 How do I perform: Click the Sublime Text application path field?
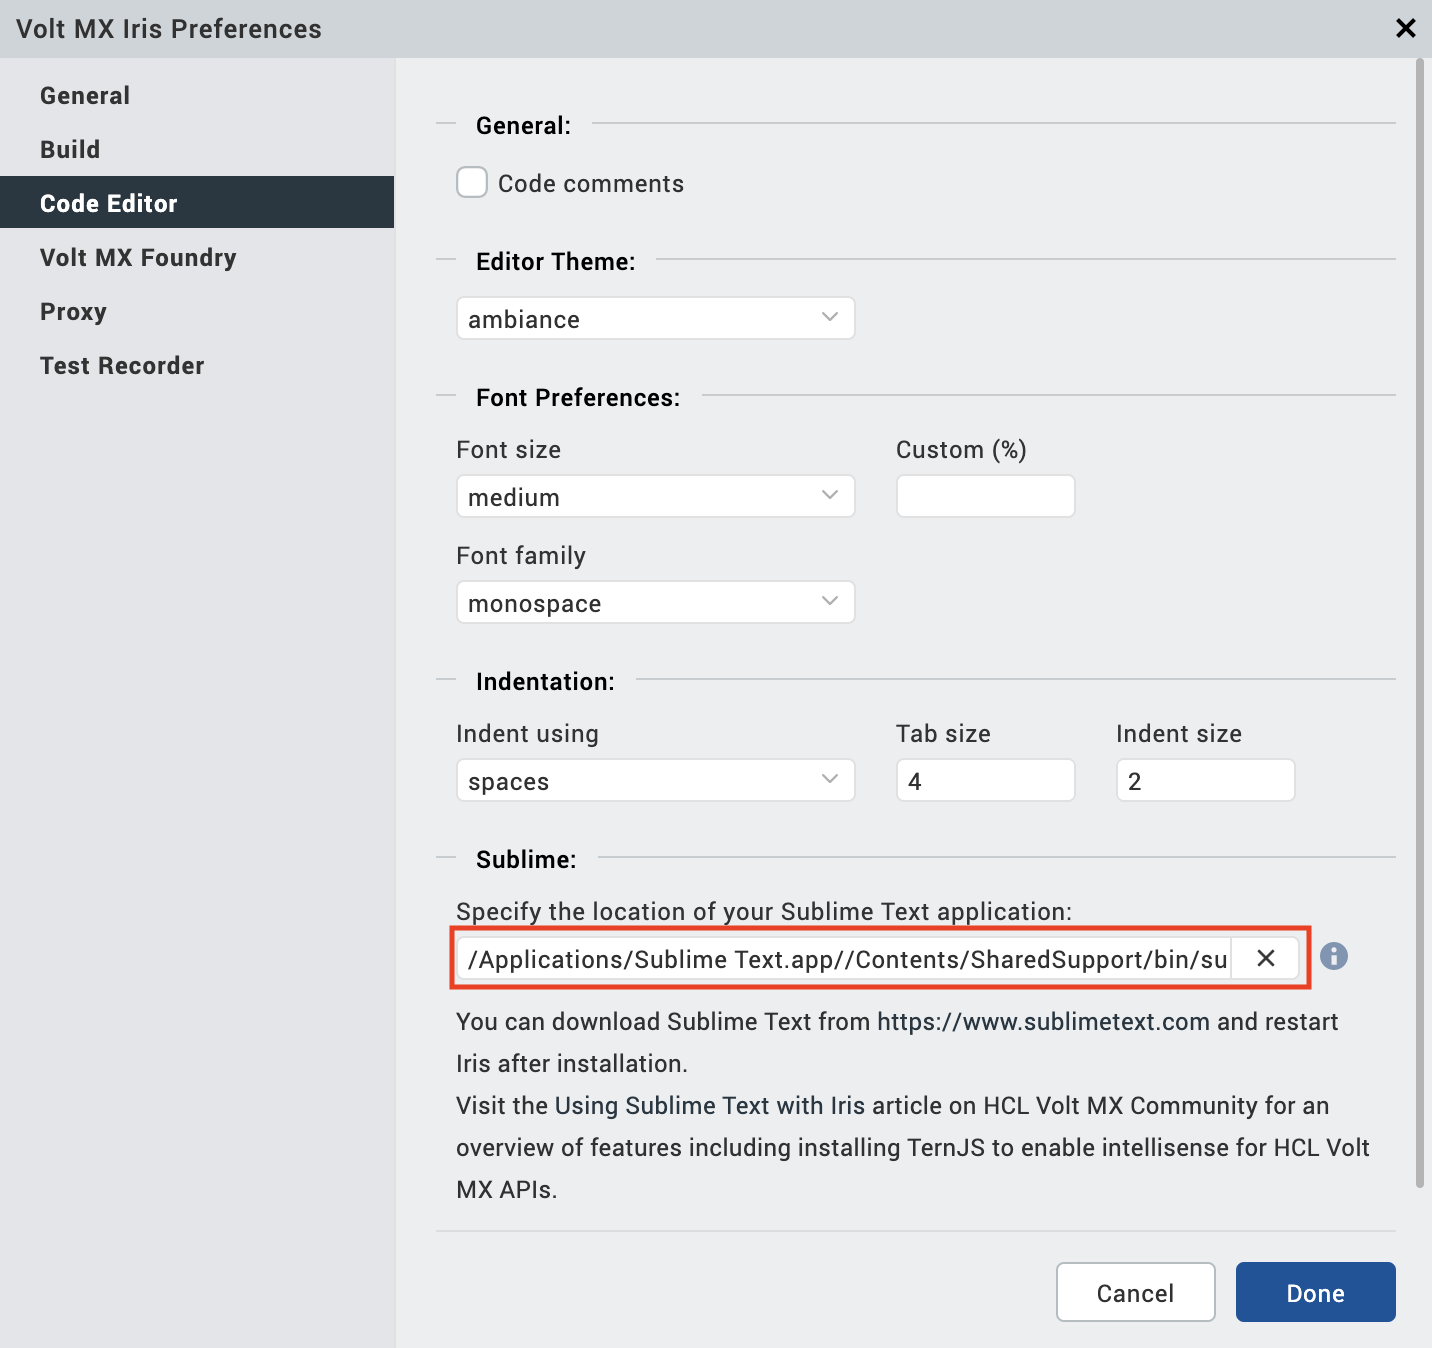(845, 959)
